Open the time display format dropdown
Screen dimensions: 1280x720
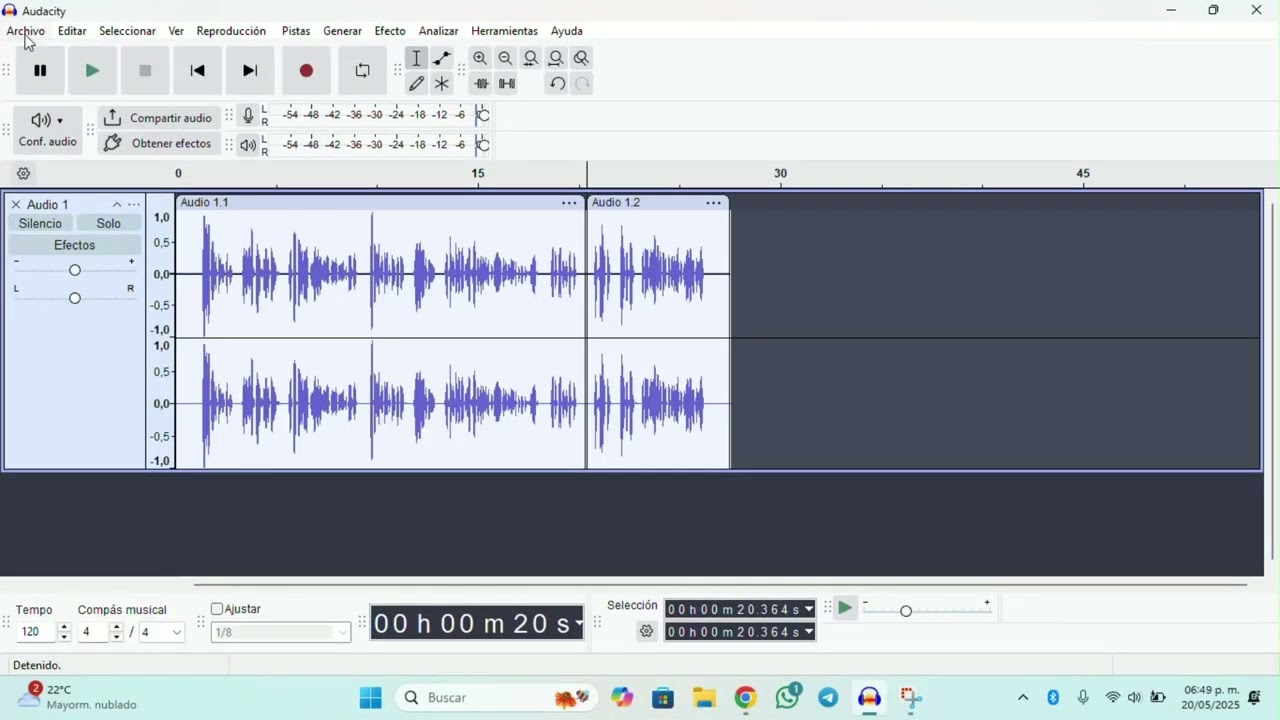[x=578, y=624]
